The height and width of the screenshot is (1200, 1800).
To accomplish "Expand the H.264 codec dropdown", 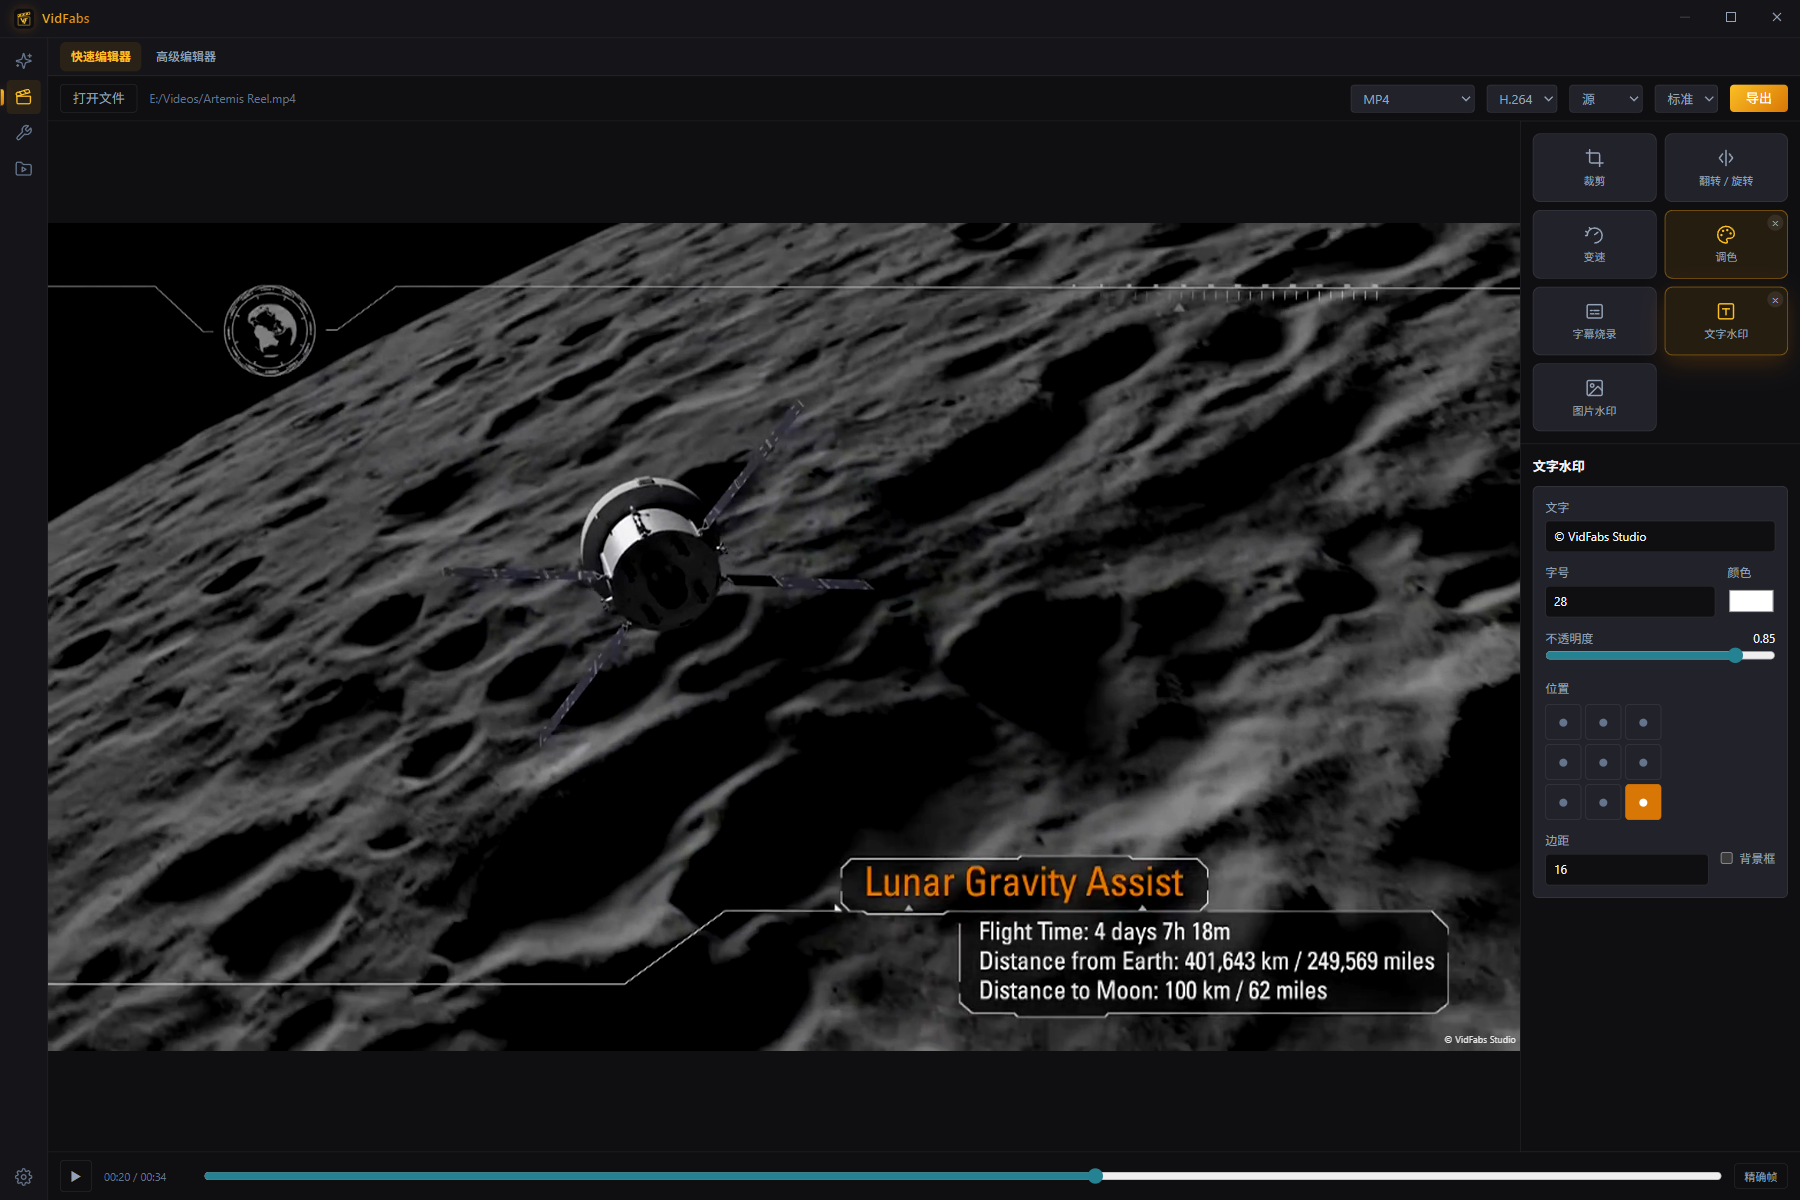I will click(x=1522, y=99).
